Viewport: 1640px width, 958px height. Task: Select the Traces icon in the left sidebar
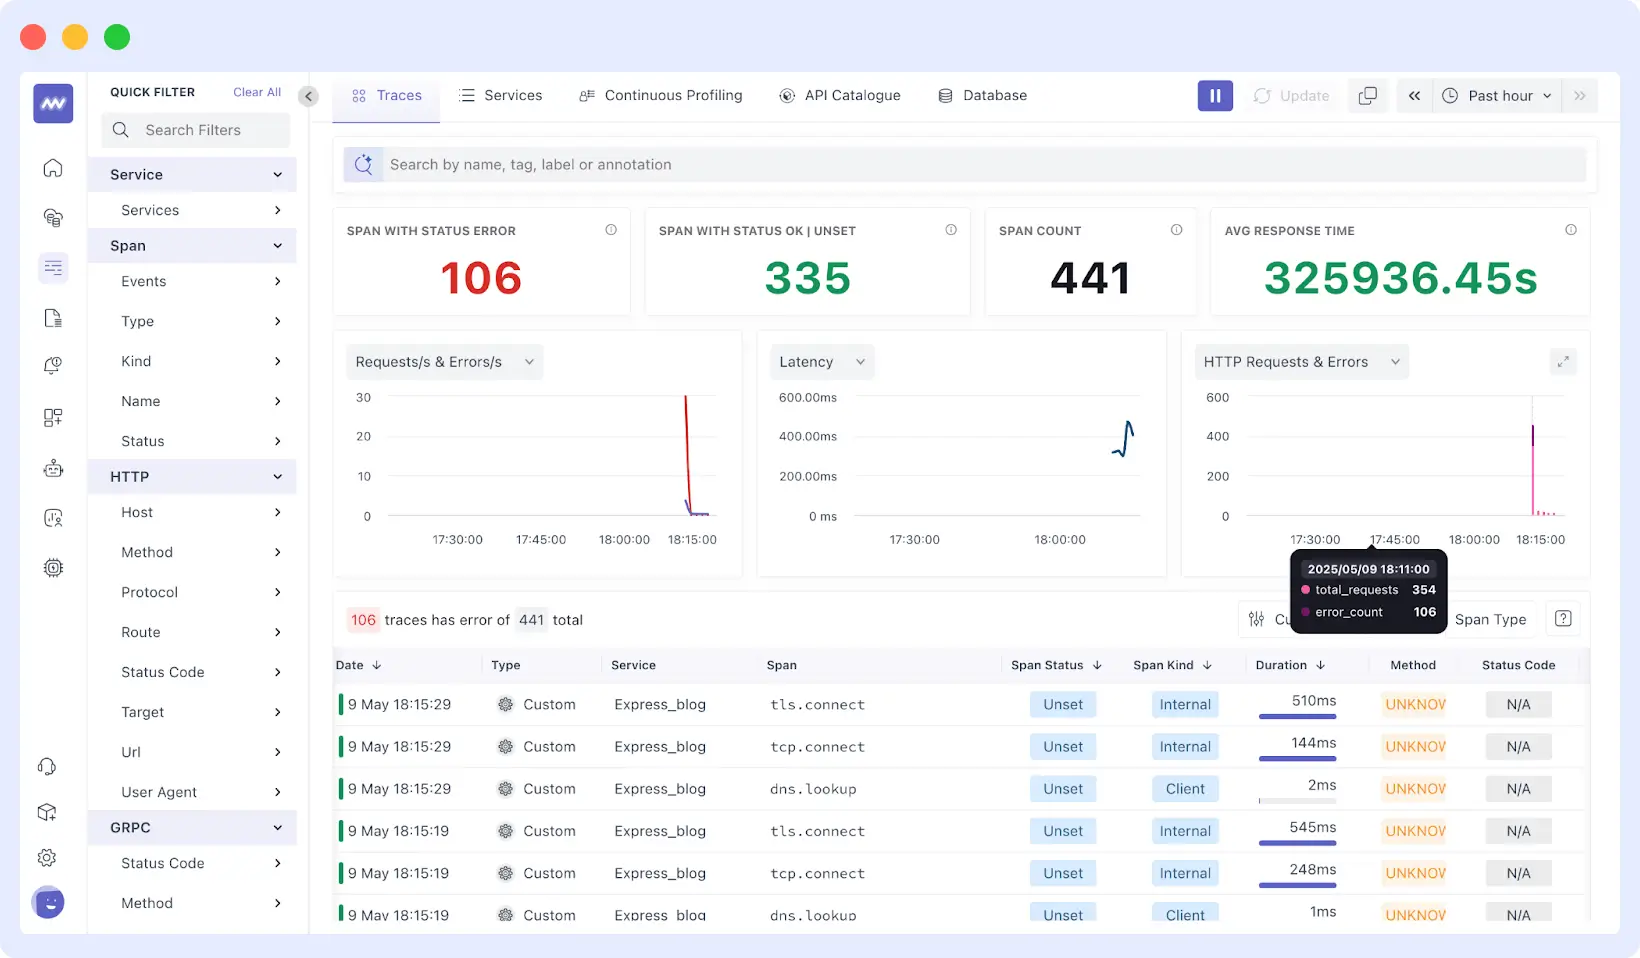[x=52, y=268]
